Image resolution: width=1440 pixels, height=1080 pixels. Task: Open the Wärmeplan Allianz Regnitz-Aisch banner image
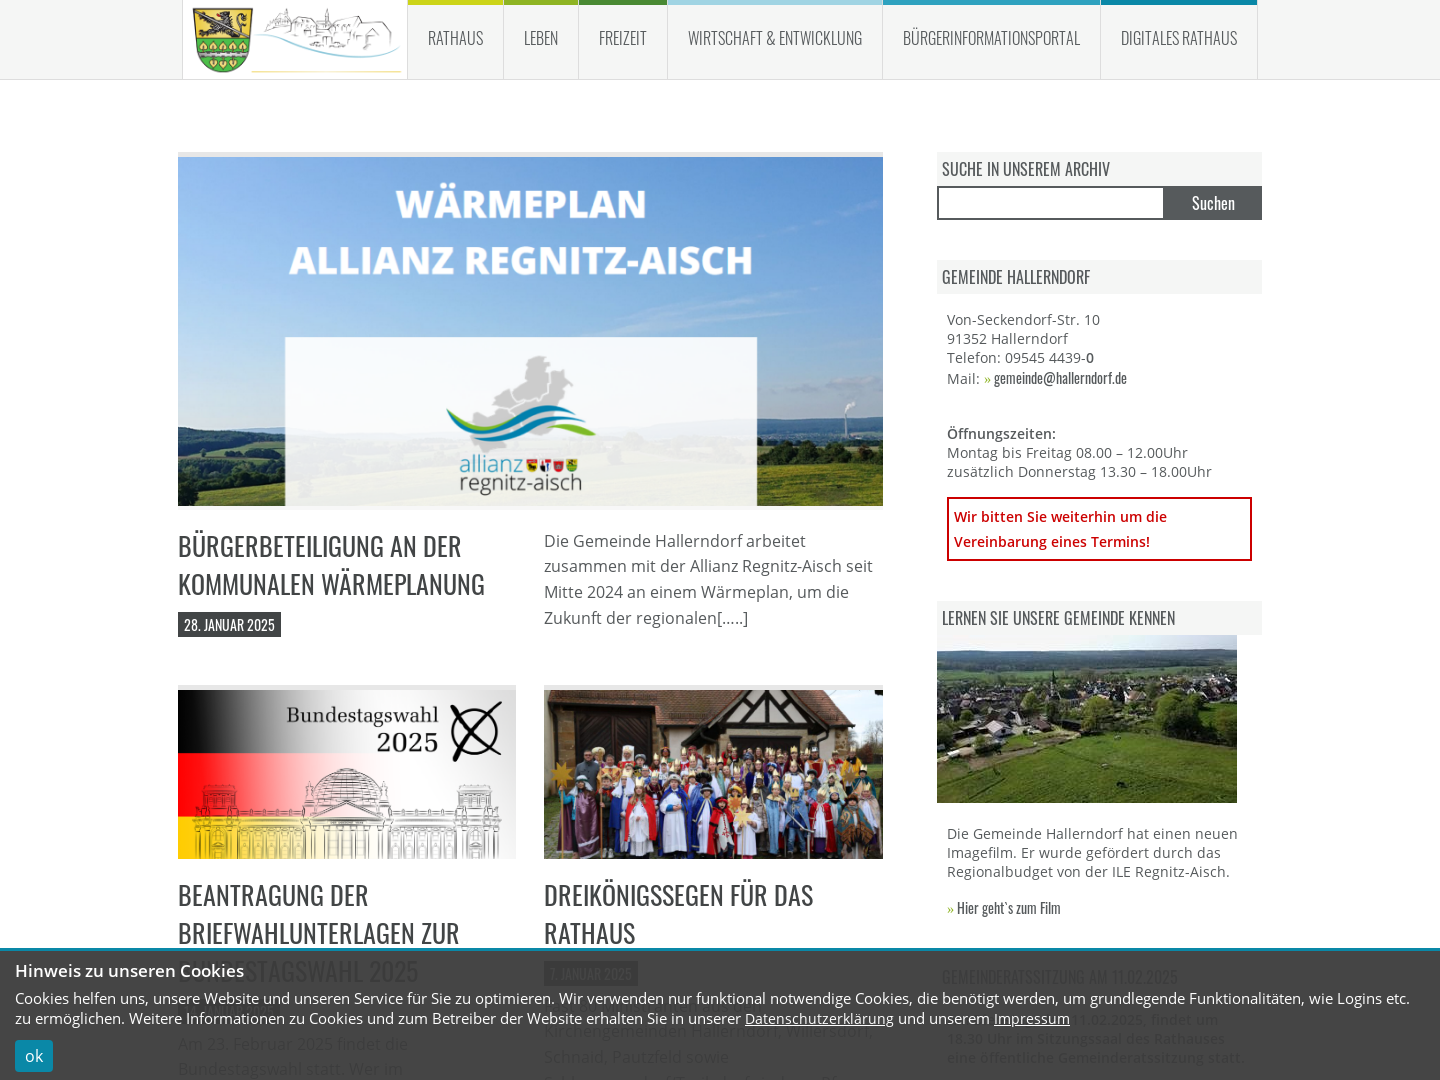[530, 331]
